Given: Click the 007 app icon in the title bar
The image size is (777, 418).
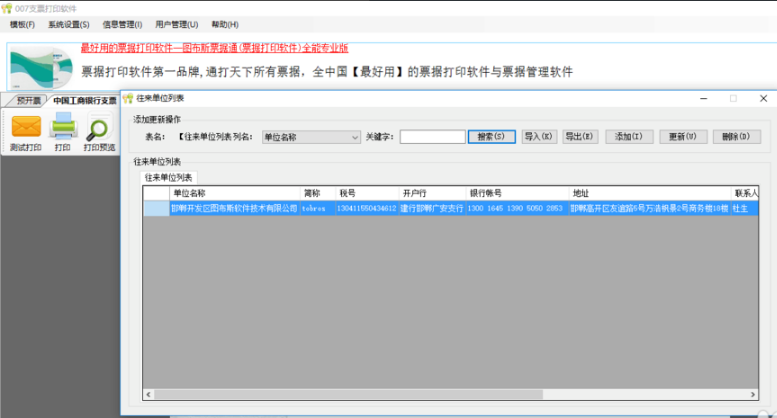Looking at the screenshot, I should click(x=6, y=8).
